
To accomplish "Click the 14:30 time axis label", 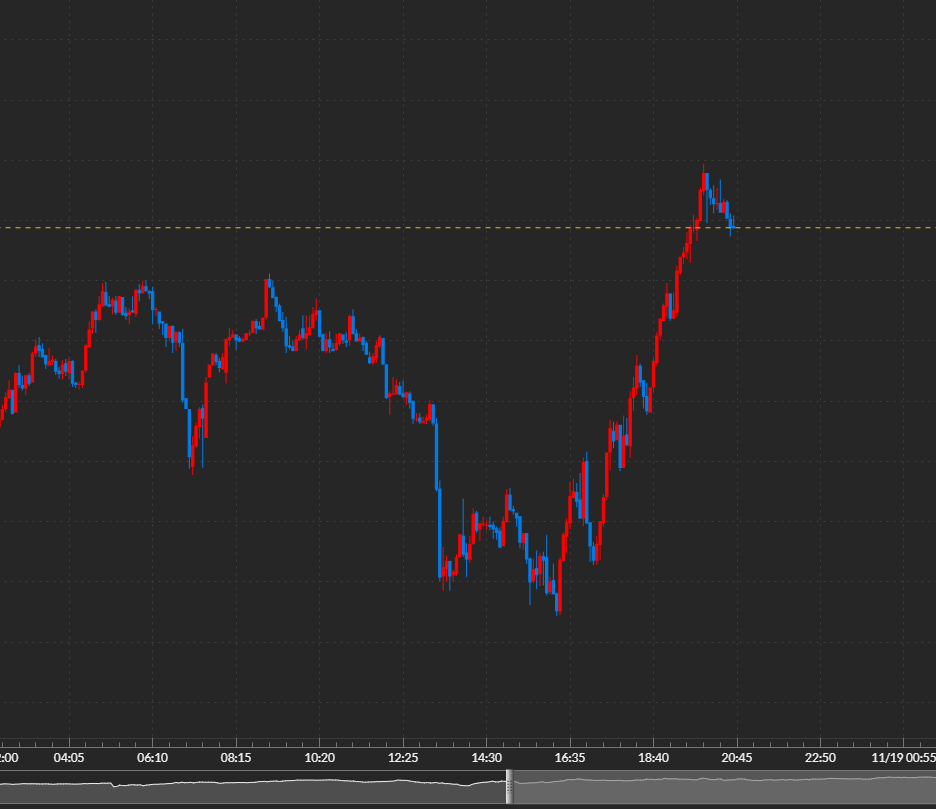I will click(486, 758).
